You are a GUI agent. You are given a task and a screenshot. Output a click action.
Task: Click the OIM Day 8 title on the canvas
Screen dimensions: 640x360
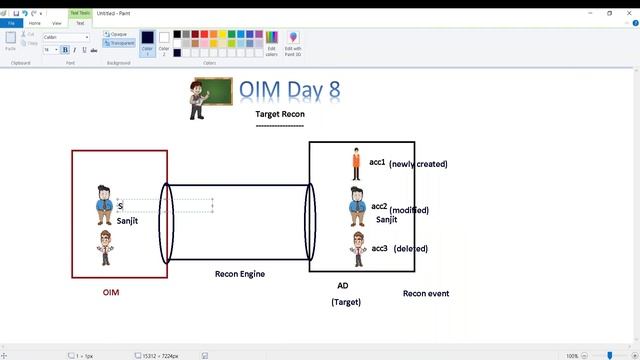(x=289, y=90)
